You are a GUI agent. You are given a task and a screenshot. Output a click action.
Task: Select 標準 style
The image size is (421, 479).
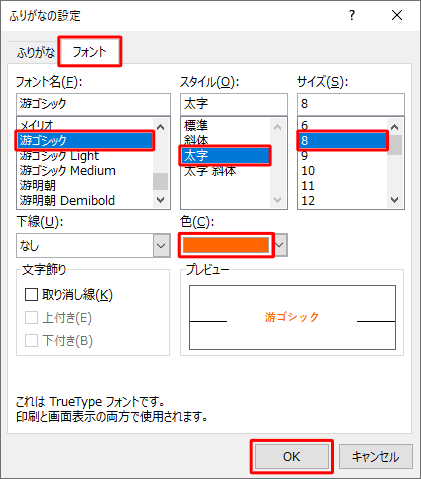coord(225,125)
